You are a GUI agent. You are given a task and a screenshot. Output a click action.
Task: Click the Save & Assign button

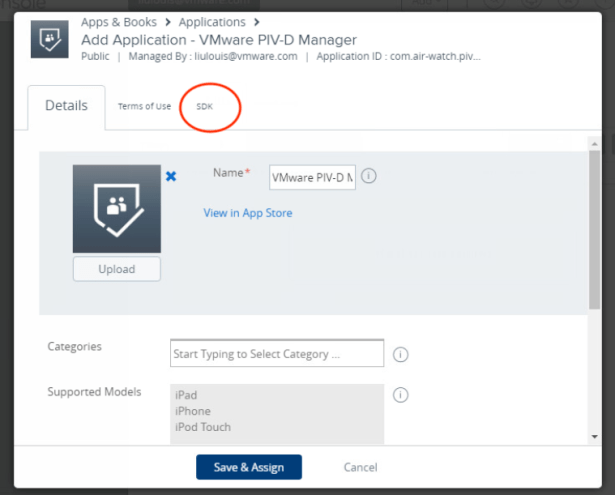(249, 467)
